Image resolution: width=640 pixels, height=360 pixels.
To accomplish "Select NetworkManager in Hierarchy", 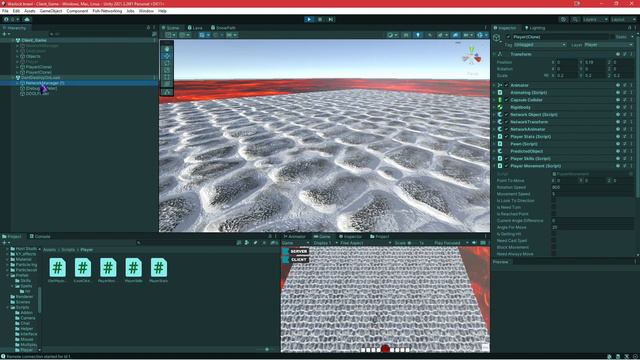I will click(45, 83).
